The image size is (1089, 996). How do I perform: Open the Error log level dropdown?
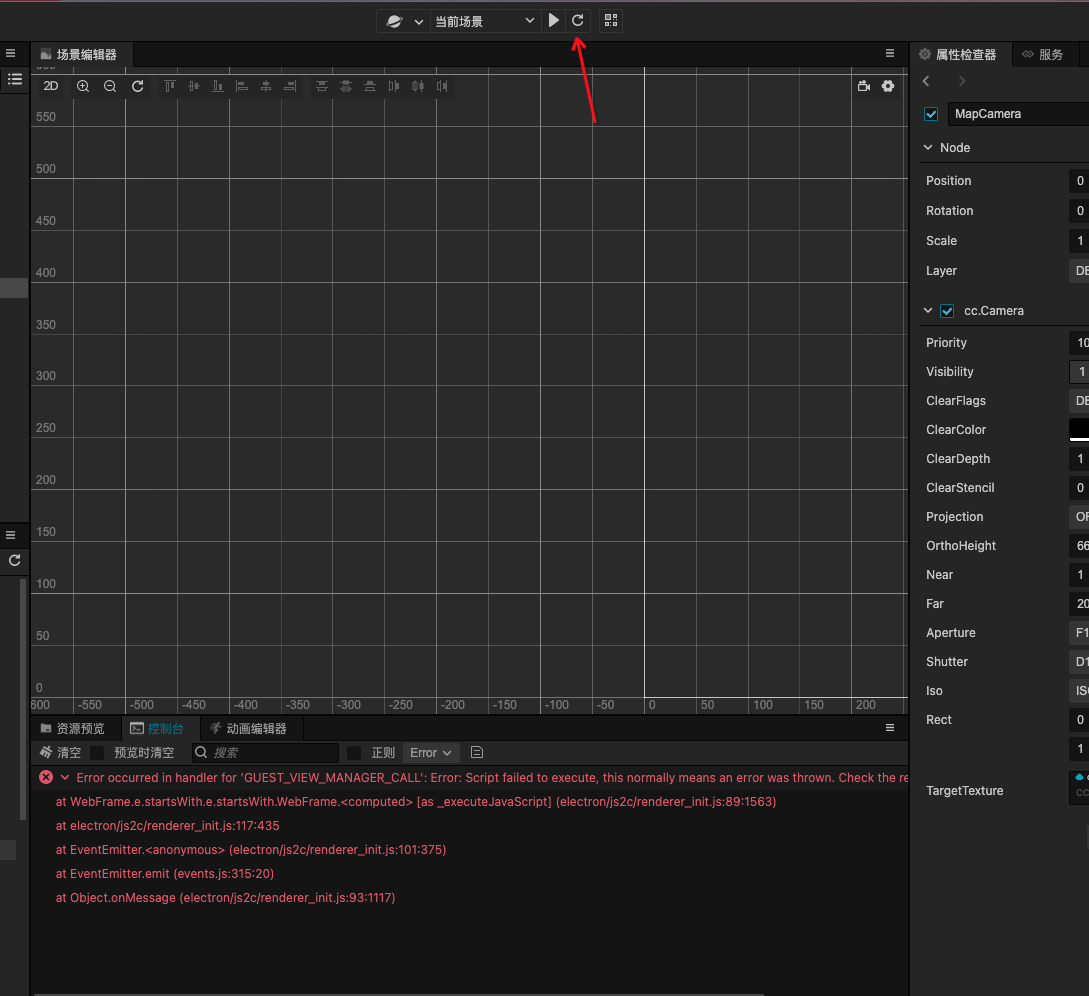point(431,753)
